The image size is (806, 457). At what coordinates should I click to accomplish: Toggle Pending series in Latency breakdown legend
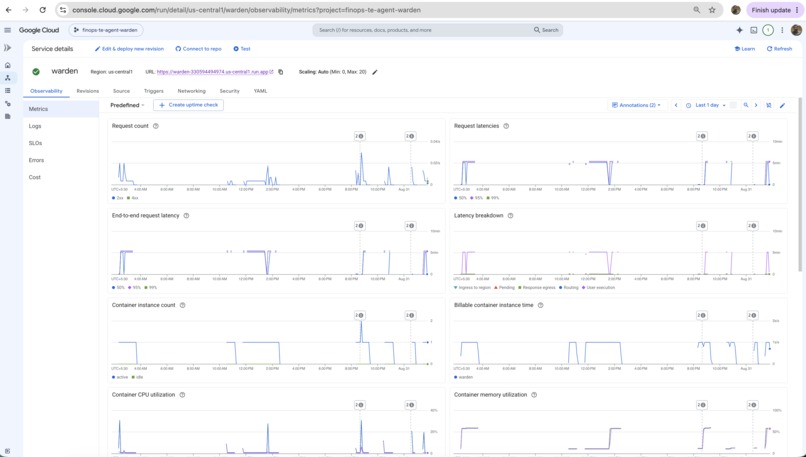[x=504, y=287]
